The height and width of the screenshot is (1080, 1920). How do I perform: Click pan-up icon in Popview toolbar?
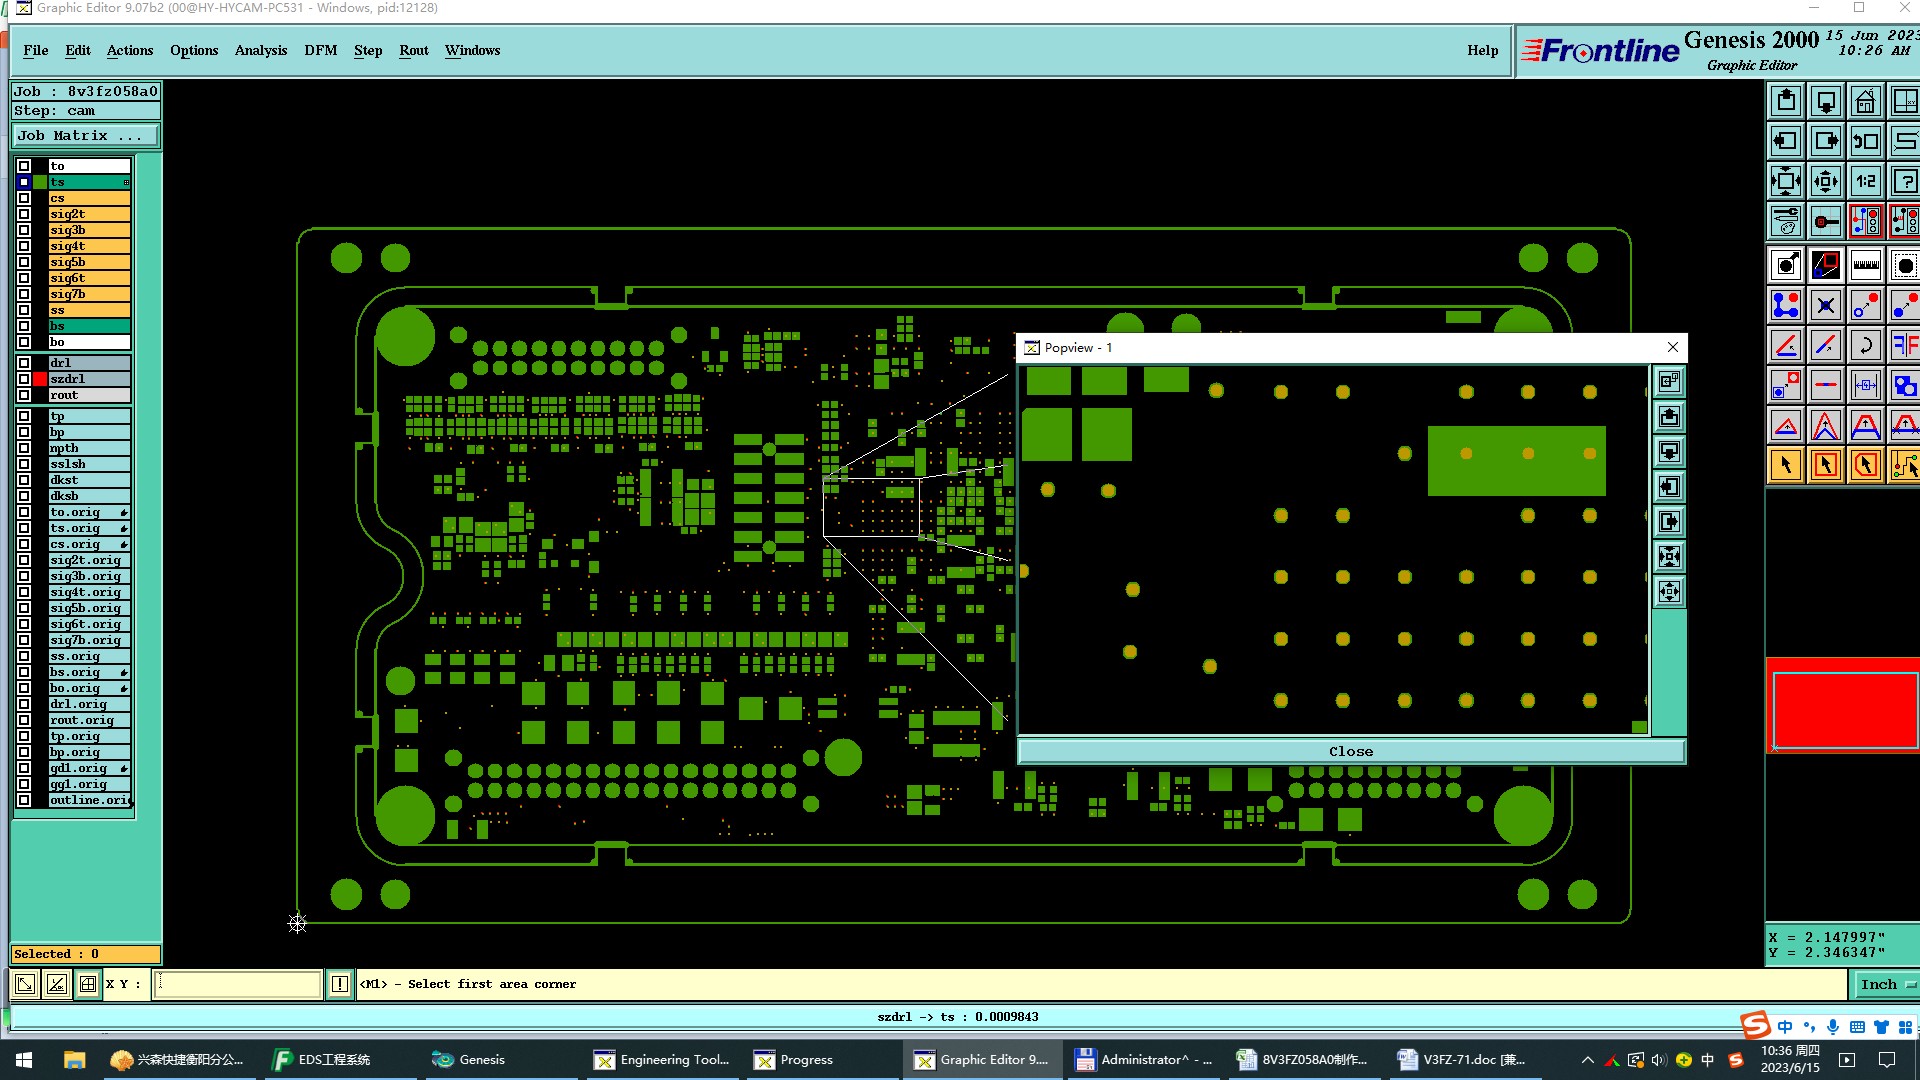[x=1669, y=417]
